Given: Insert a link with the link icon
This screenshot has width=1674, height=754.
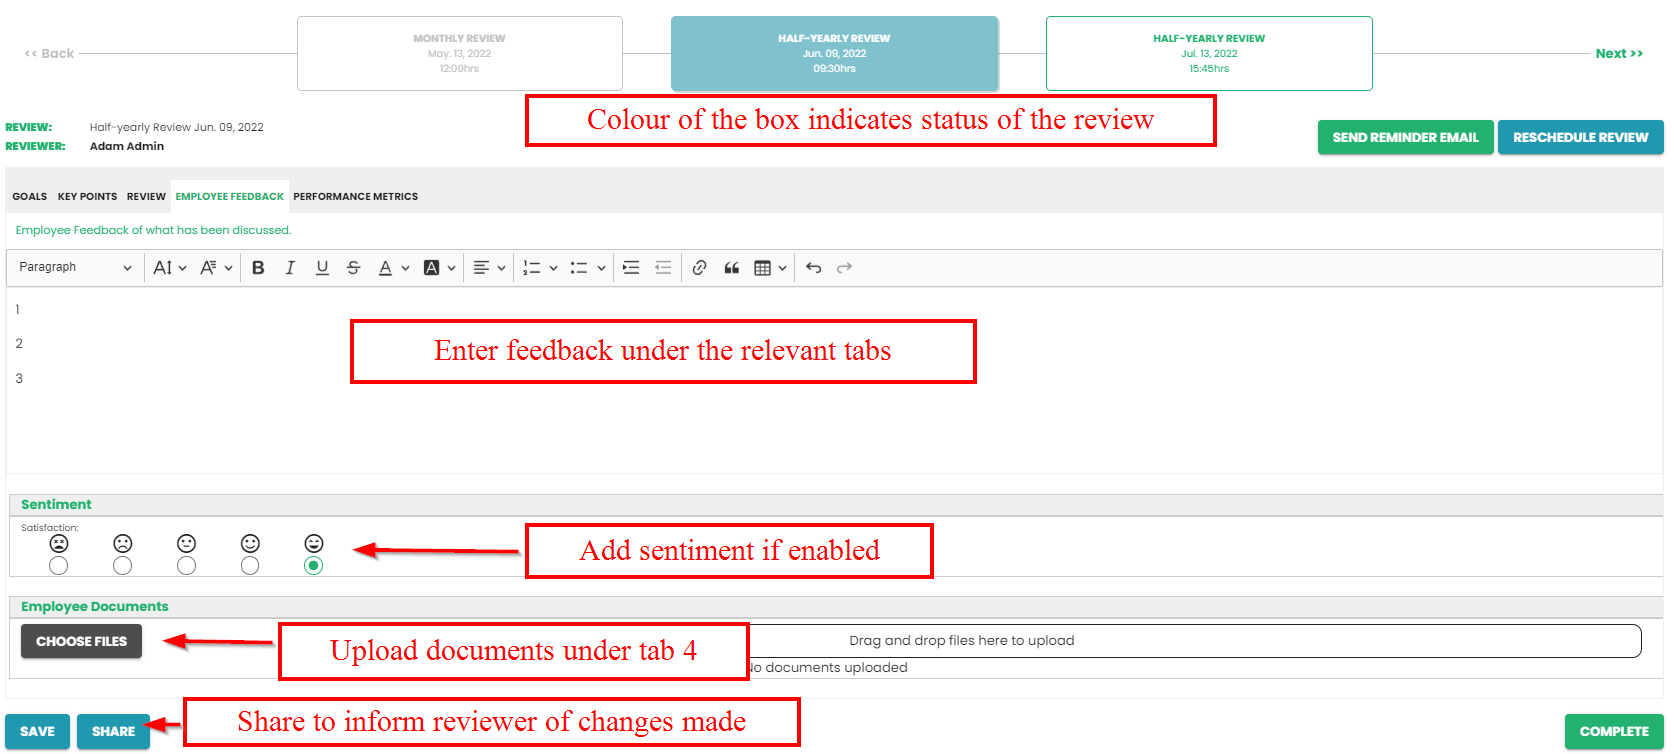Looking at the screenshot, I should click(x=699, y=268).
